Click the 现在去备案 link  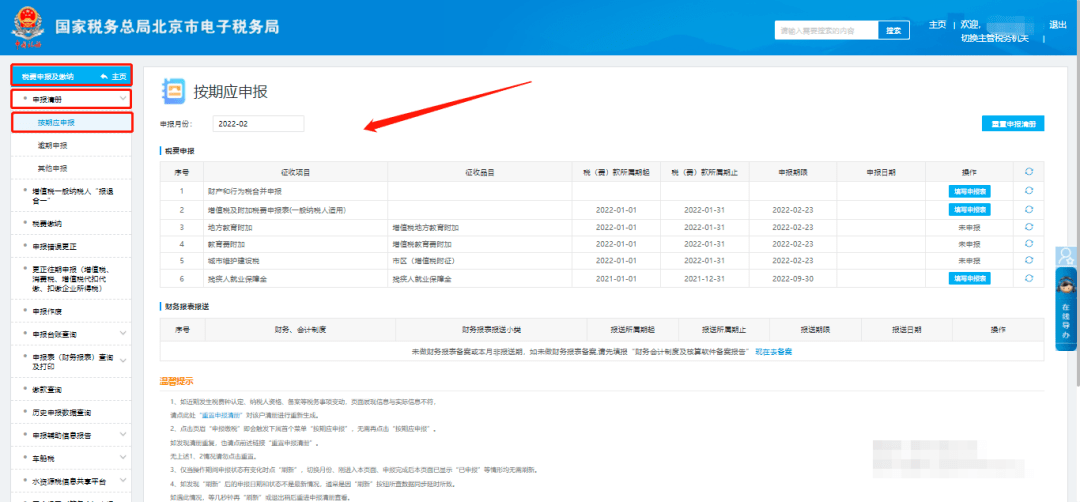coord(773,352)
